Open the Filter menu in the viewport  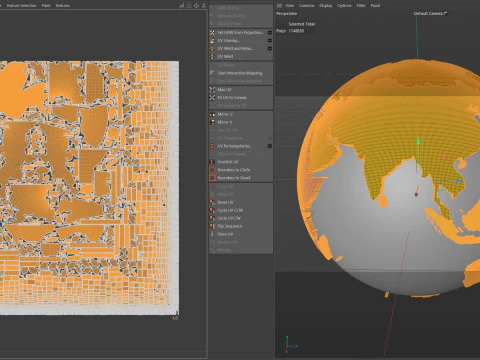361,5
